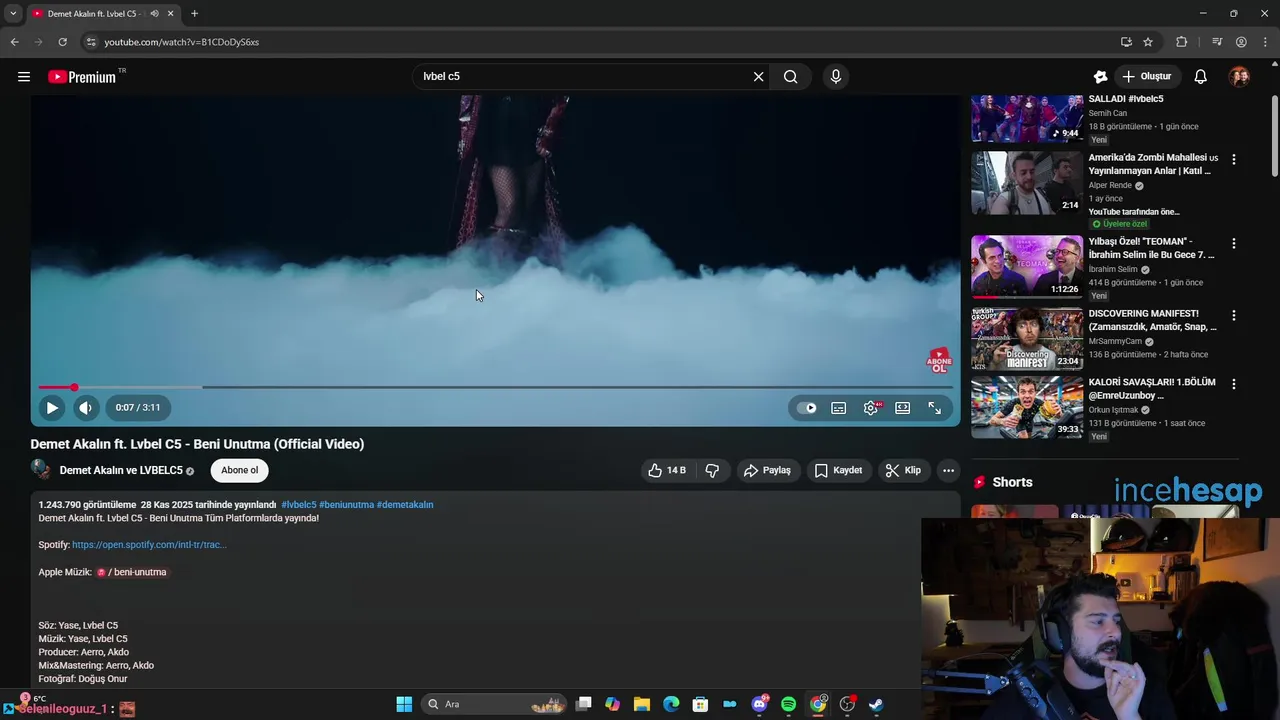The image size is (1280, 720).
Task: Click the taskbar Ara search box
Action: (494, 704)
